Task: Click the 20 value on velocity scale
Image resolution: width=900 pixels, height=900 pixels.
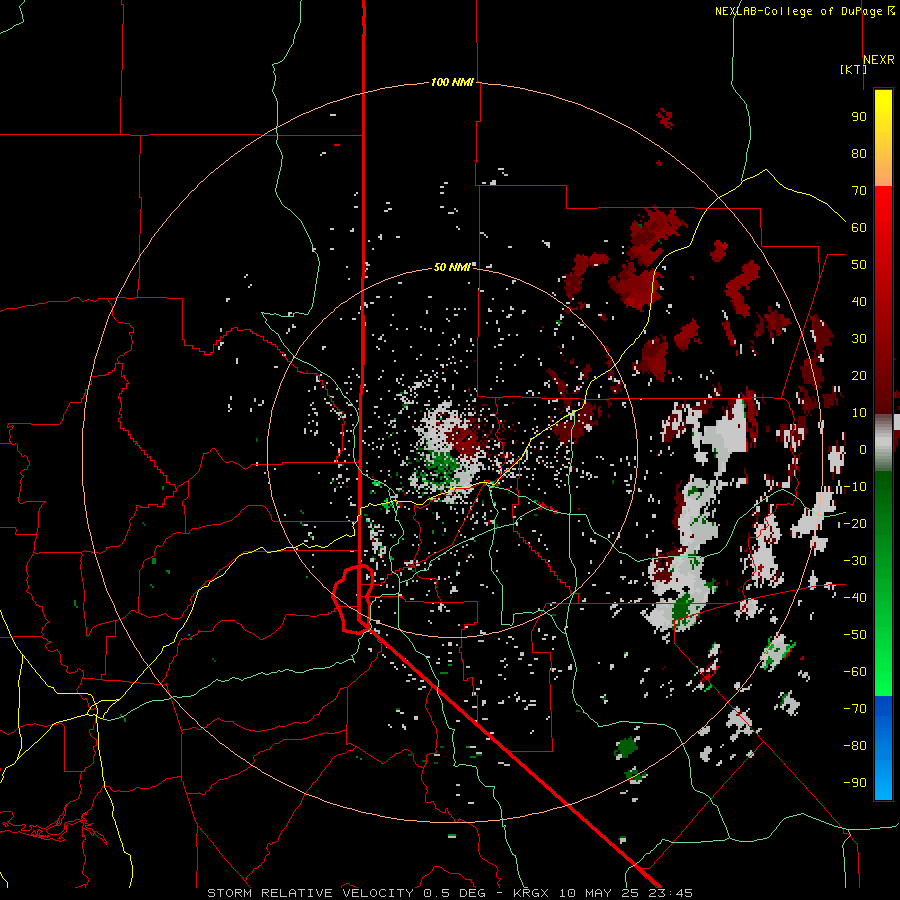Action: pos(859,376)
